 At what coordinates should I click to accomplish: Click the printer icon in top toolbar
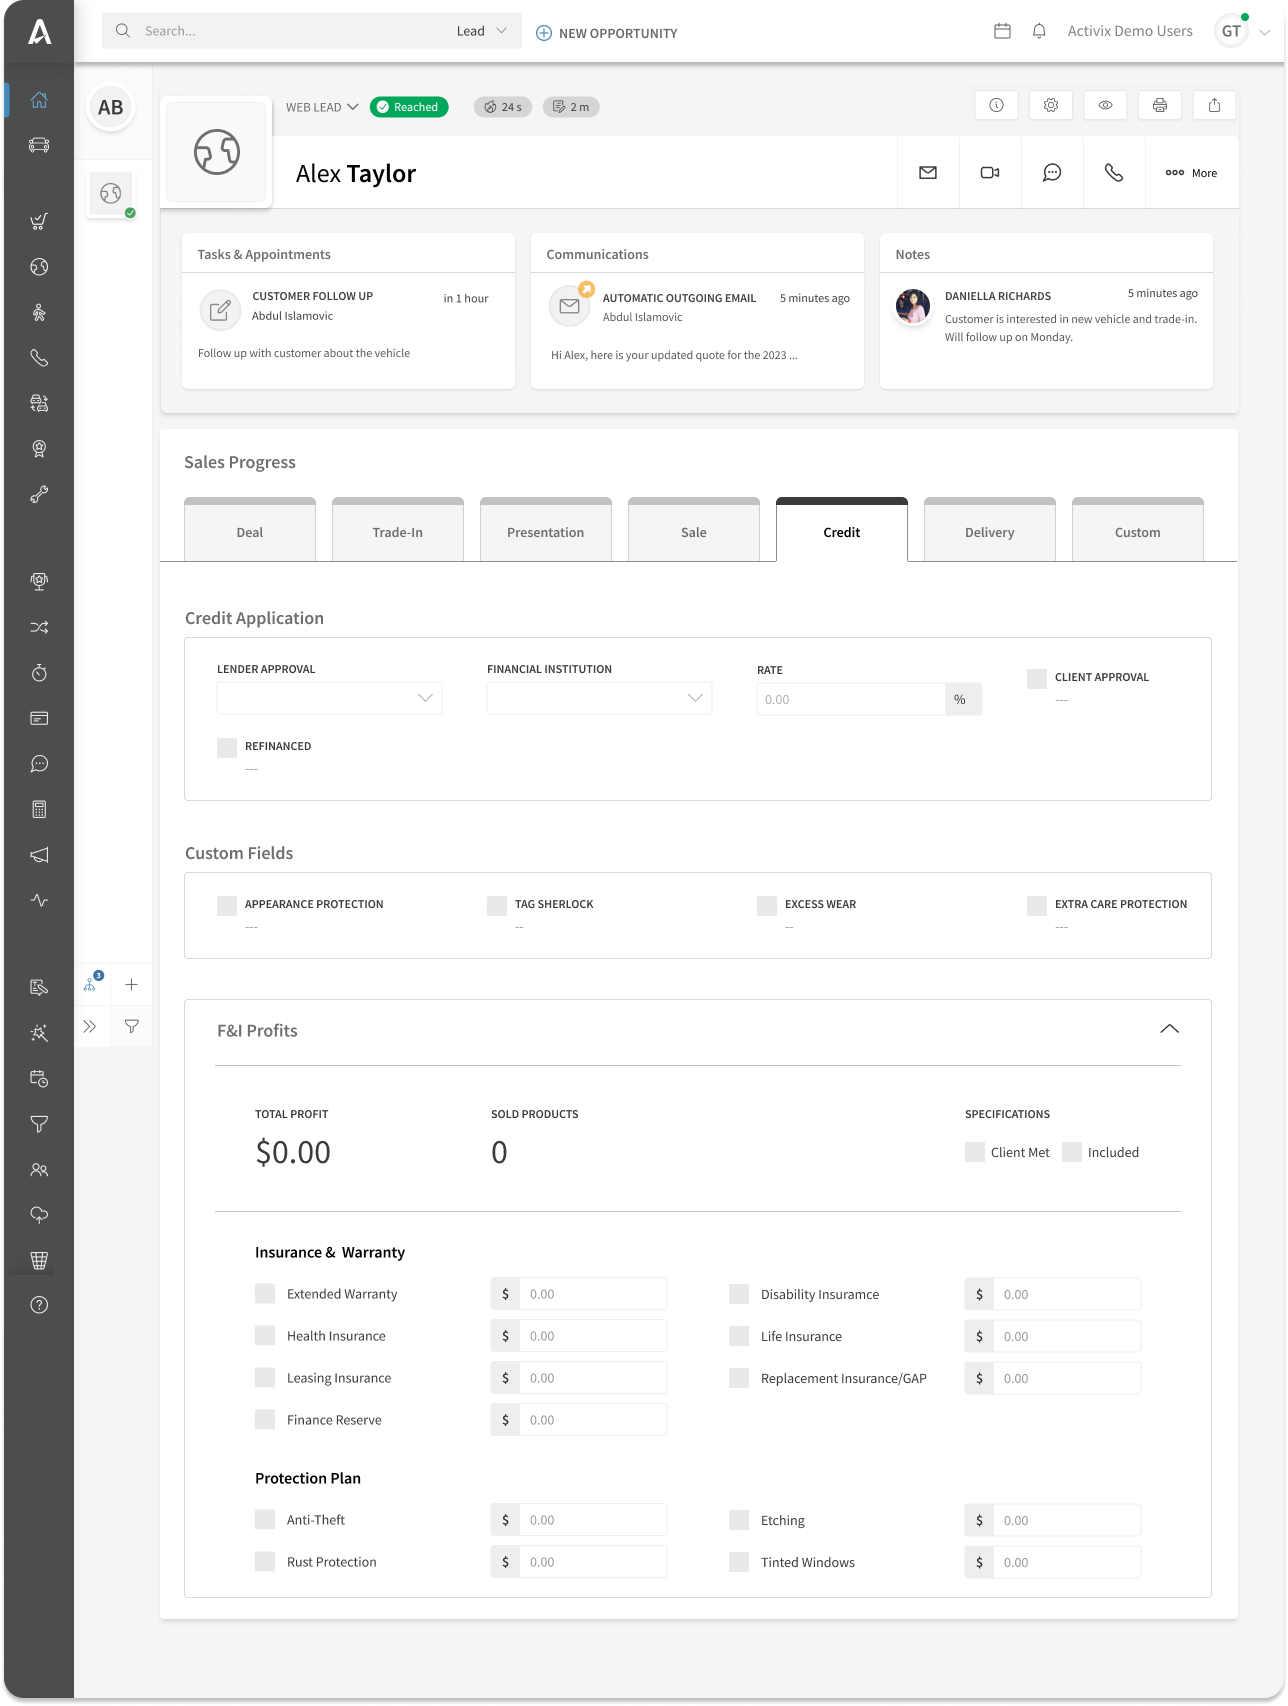1160,105
